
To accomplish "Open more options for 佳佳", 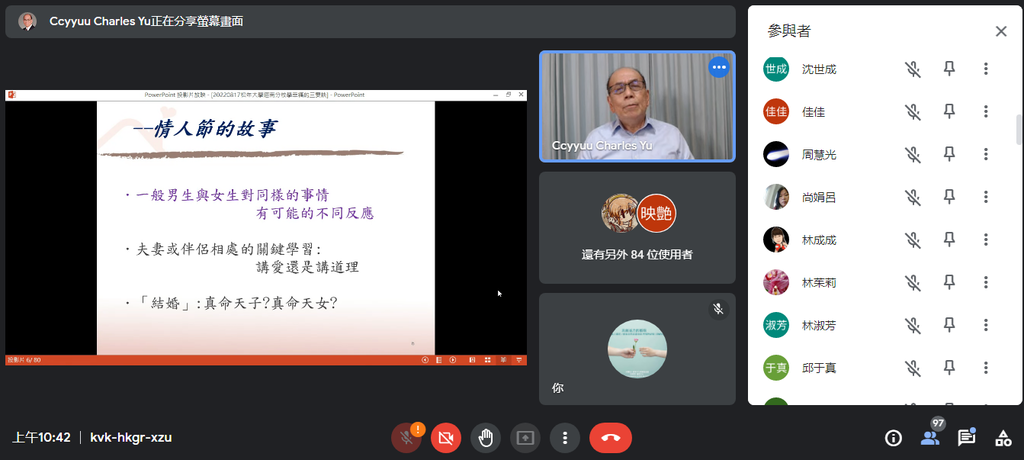I will pyautogui.click(x=986, y=112).
